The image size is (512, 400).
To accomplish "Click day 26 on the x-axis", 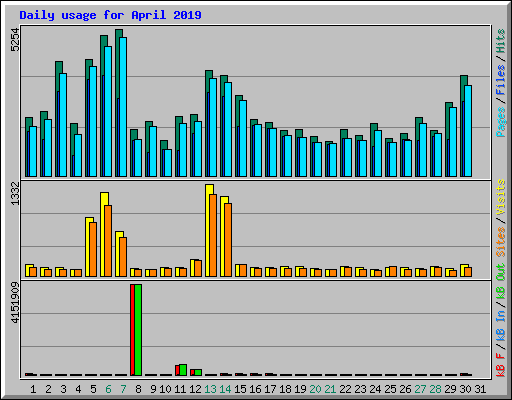I will click(x=405, y=389).
